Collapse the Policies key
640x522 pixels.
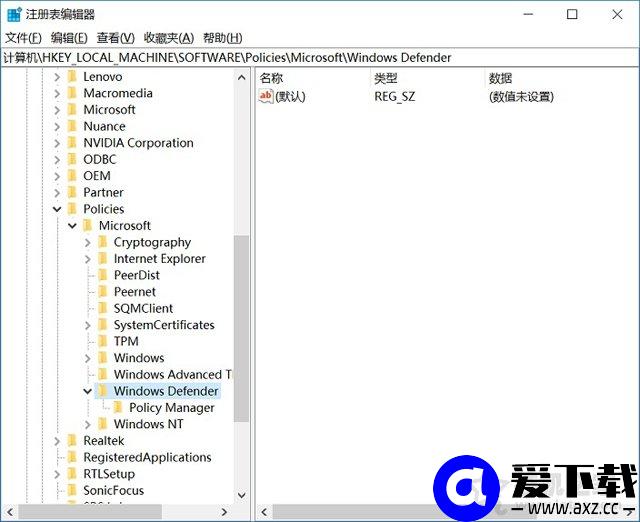click(57, 209)
